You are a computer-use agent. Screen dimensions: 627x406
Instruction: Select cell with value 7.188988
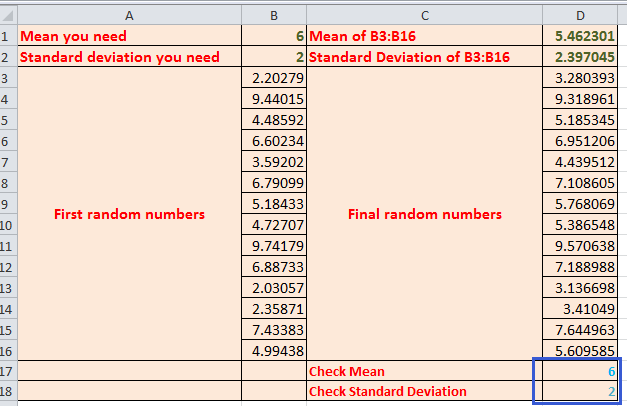[x=580, y=266]
